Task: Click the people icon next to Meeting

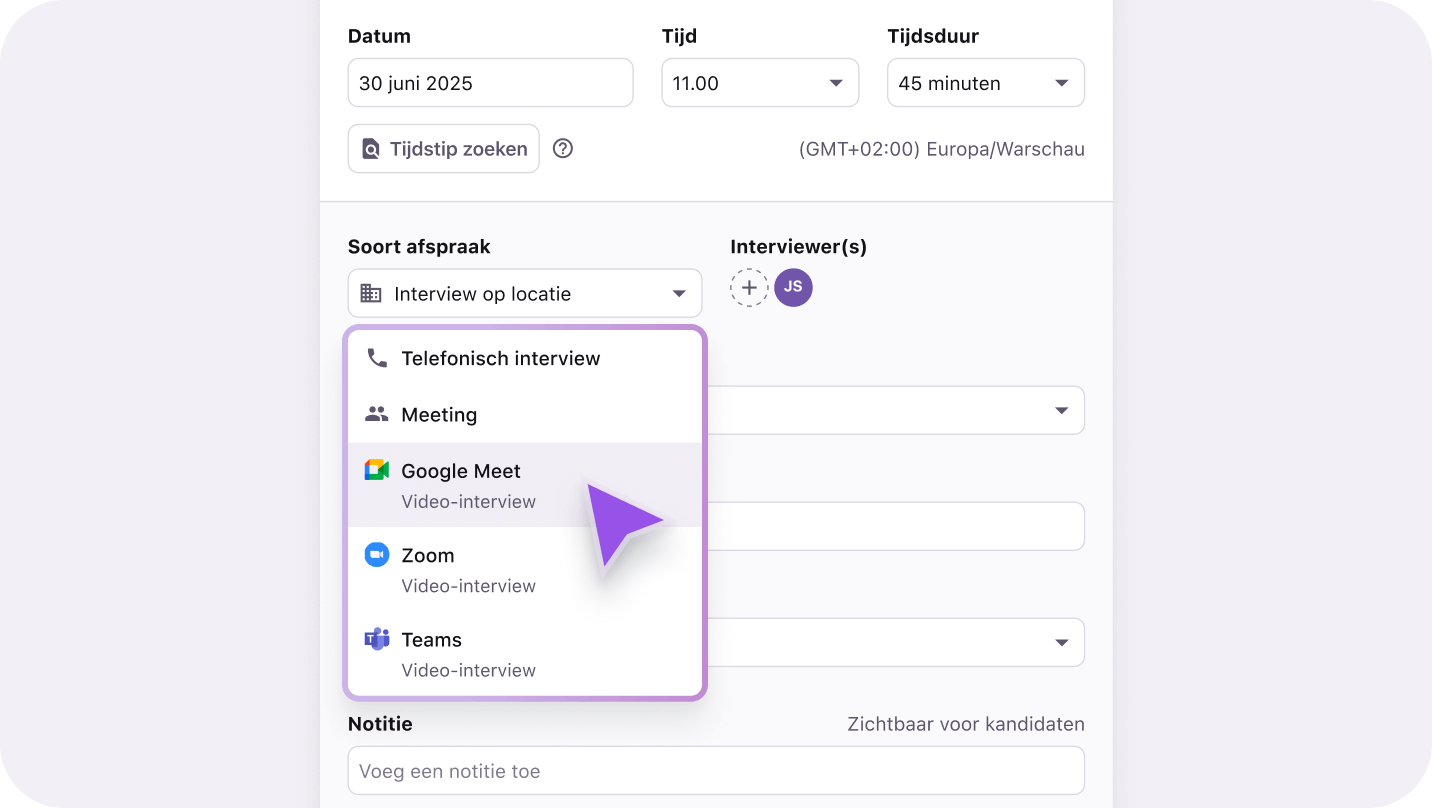Action: point(377,413)
